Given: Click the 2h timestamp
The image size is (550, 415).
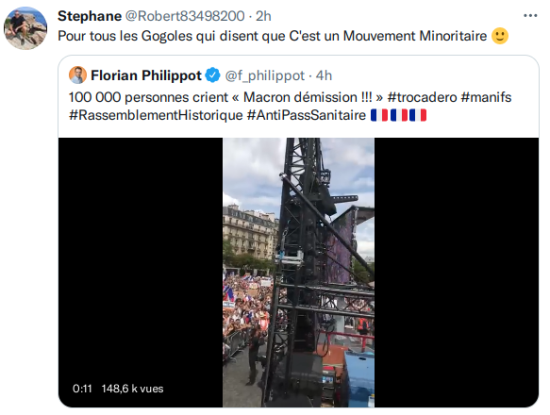Looking at the screenshot, I should coord(263,16).
